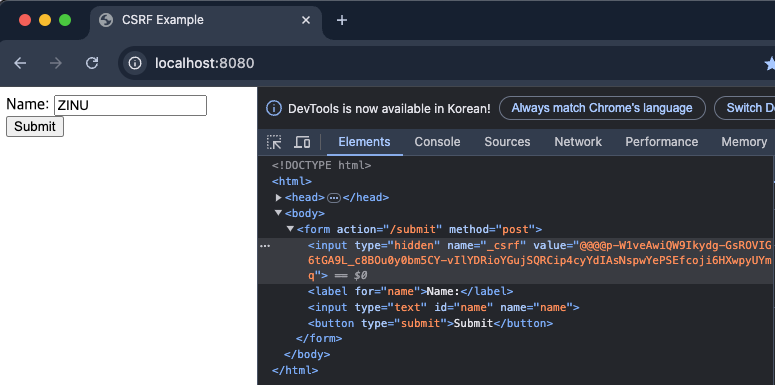This screenshot has width=775, height=385.
Task: Select the hidden _csrf input node
Action: [x=516, y=260]
